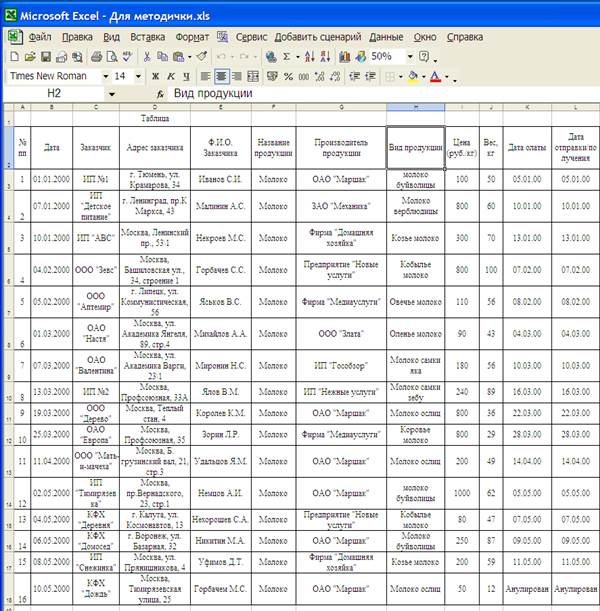
Task: Open the Вид menu
Action: pos(111,37)
